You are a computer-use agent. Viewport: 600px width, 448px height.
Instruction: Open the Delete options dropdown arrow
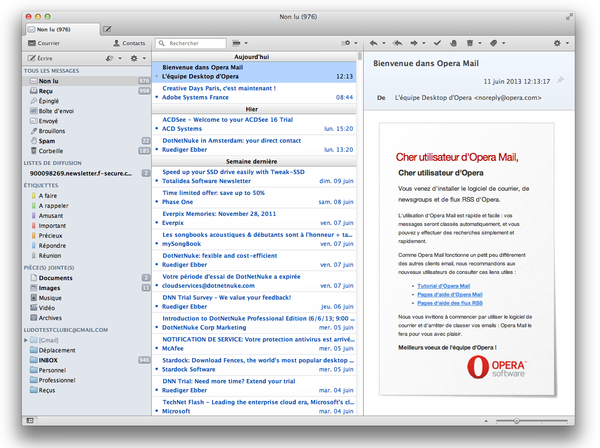[479, 43]
